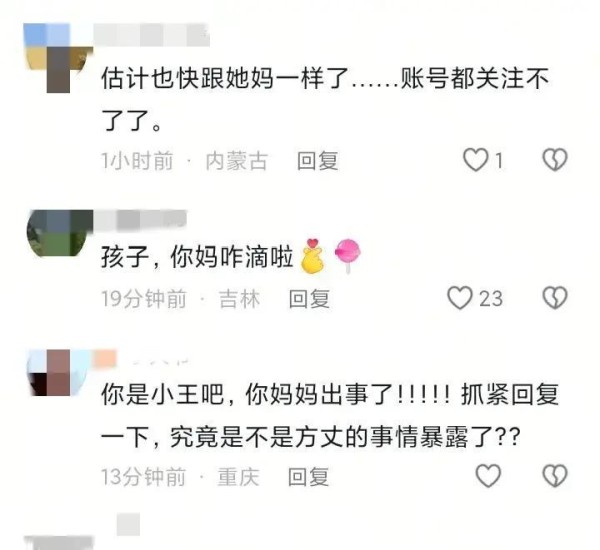
Task: Select the comment text 你是小王吧
Action: pyautogui.click(x=162, y=395)
